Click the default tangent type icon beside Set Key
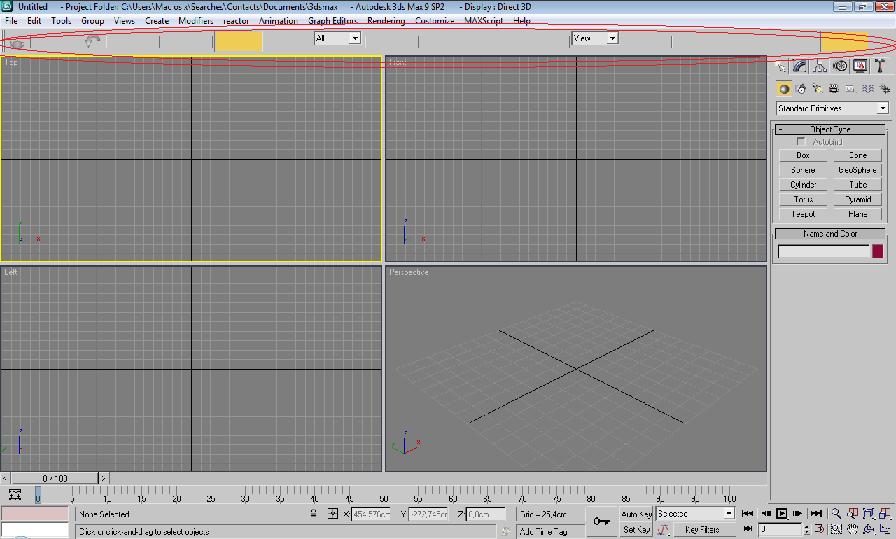896x539 pixels. (x=663, y=529)
